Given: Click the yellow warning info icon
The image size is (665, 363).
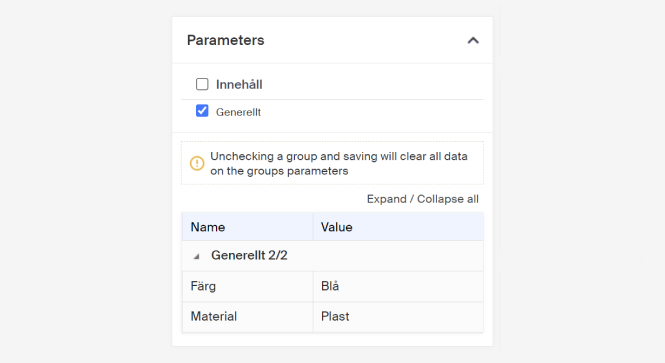Looking at the screenshot, I should [197, 163].
